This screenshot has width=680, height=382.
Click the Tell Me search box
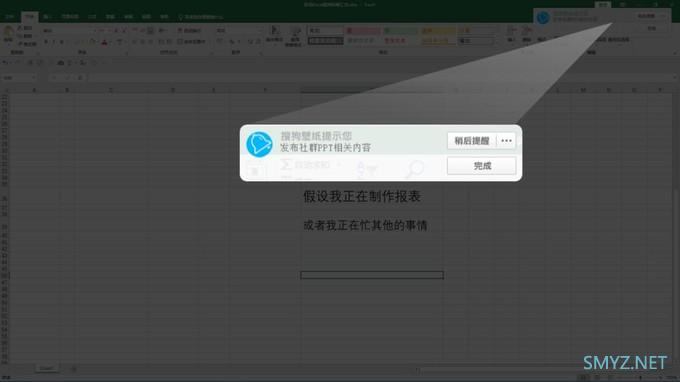tap(201, 17)
